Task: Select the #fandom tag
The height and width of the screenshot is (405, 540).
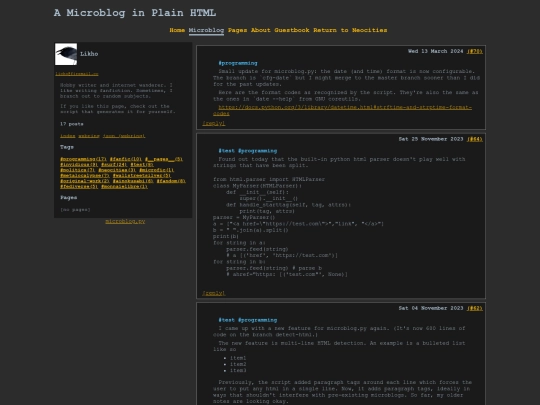Action: click(171, 181)
